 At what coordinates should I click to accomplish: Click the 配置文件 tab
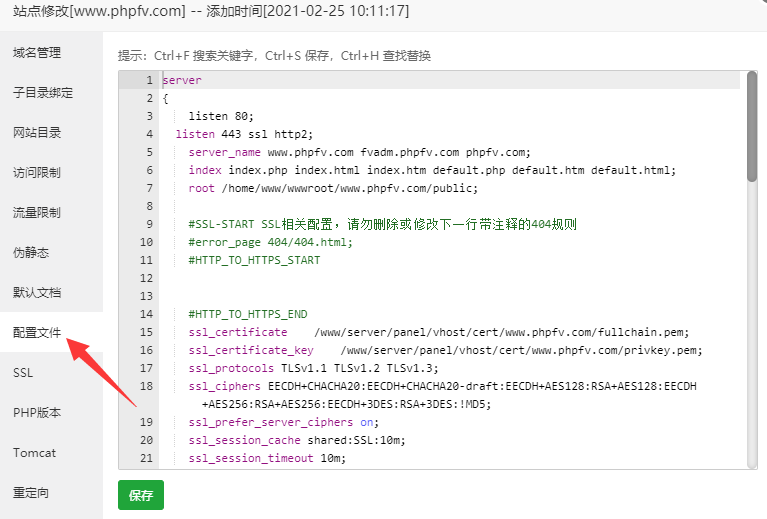click(x=37, y=333)
